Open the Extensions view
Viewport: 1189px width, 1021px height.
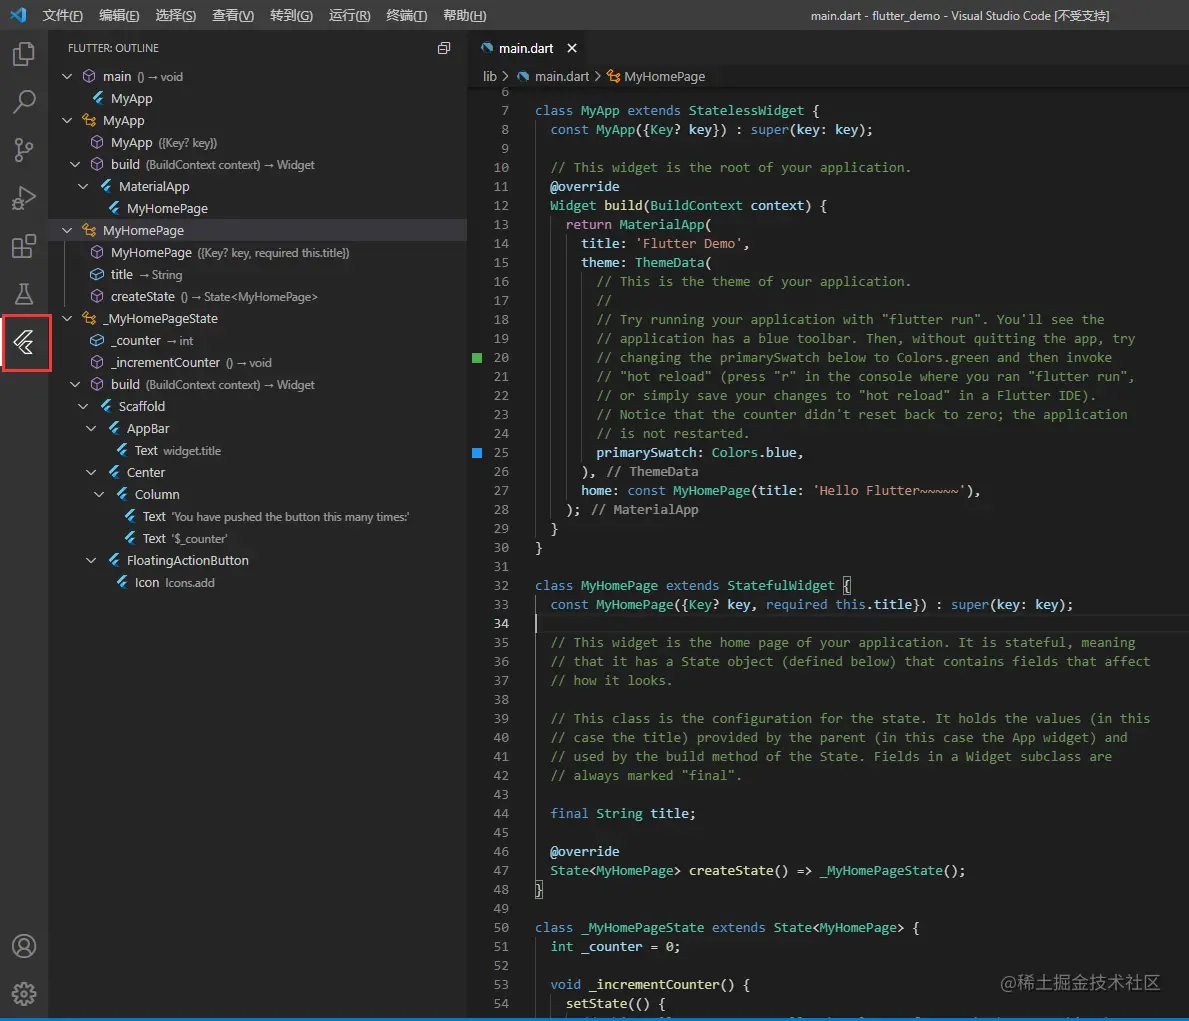click(x=24, y=246)
